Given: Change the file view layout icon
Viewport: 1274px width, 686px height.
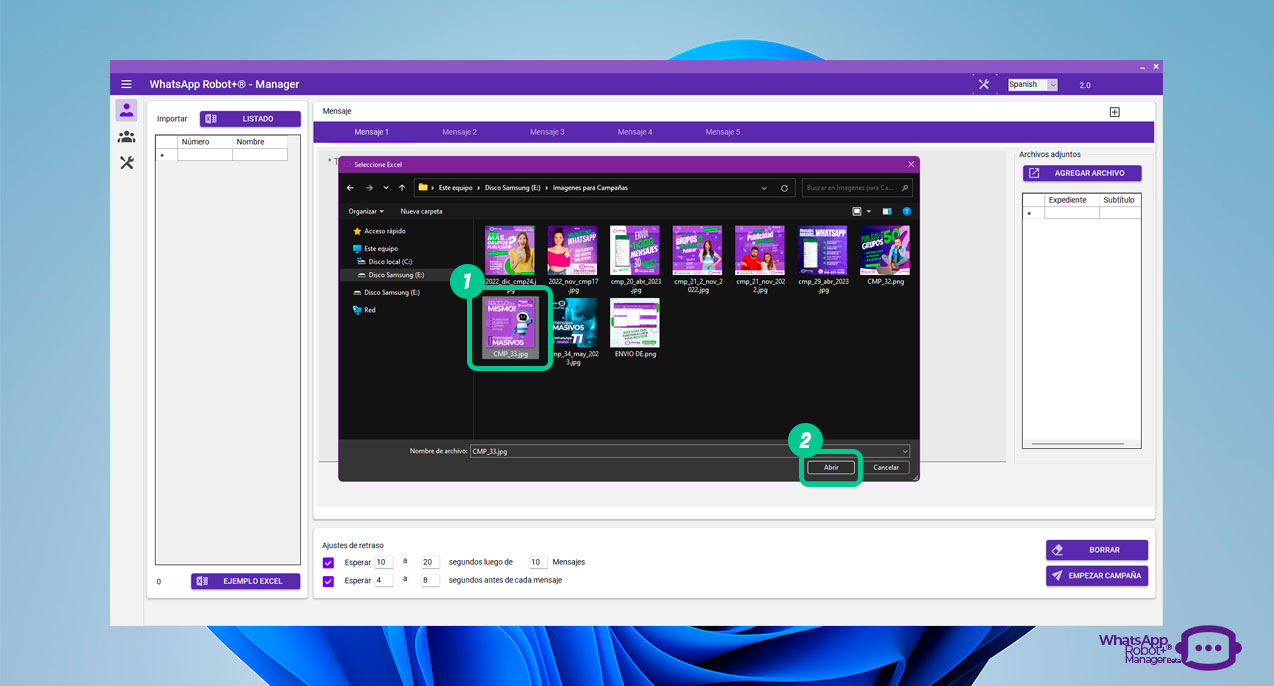Looking at the screenshot, I should 857,211.
